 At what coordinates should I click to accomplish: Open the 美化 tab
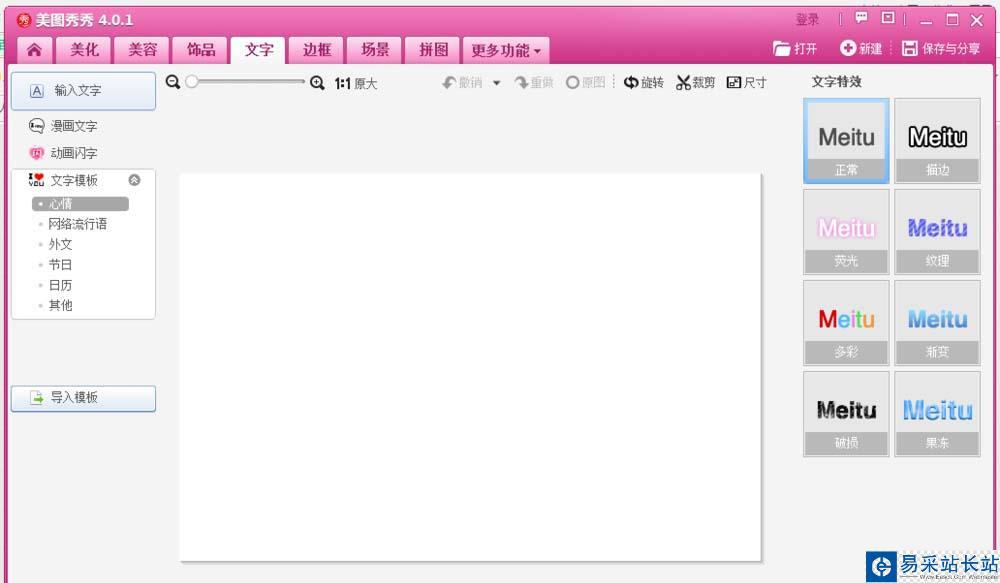tap(84, 50)
